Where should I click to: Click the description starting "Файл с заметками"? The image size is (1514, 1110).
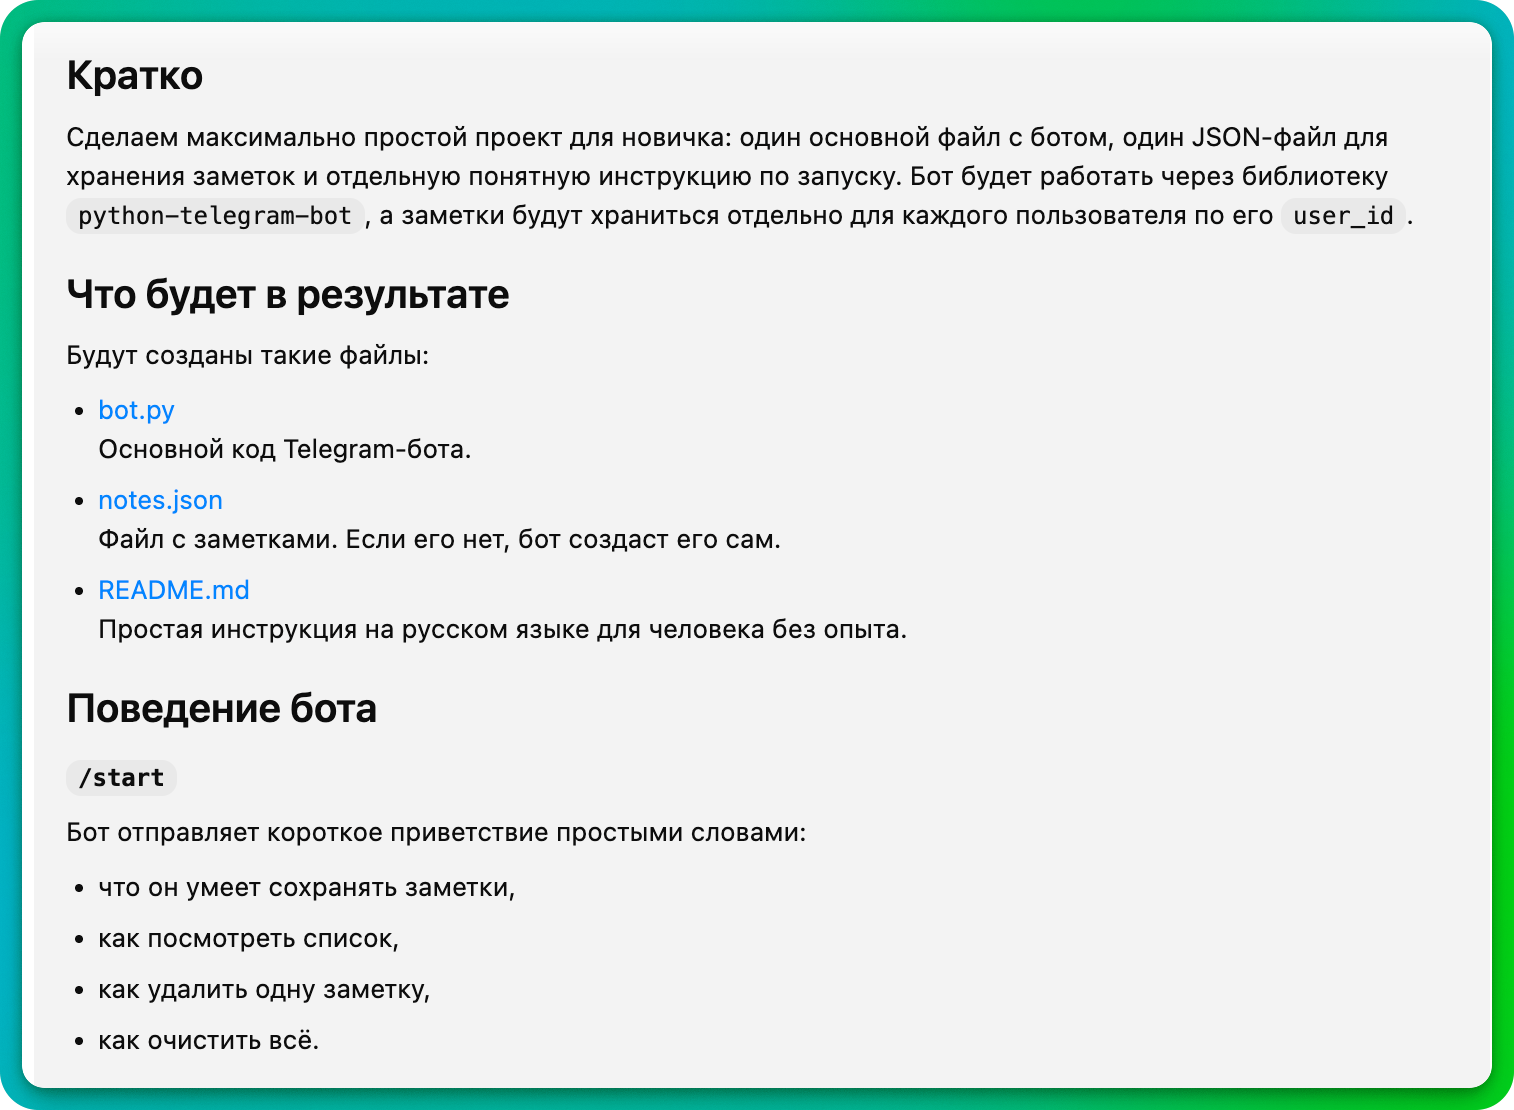coord(439,539)
